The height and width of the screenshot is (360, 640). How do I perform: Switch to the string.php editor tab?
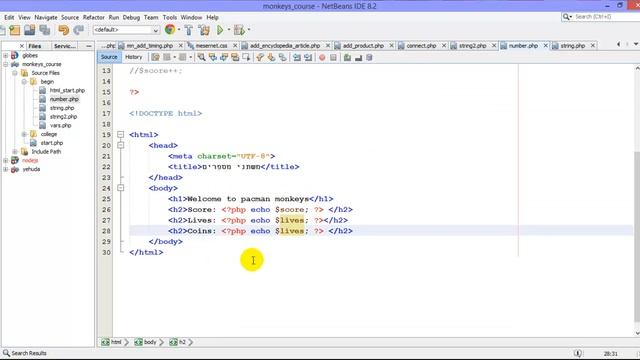tap(572, 46)
